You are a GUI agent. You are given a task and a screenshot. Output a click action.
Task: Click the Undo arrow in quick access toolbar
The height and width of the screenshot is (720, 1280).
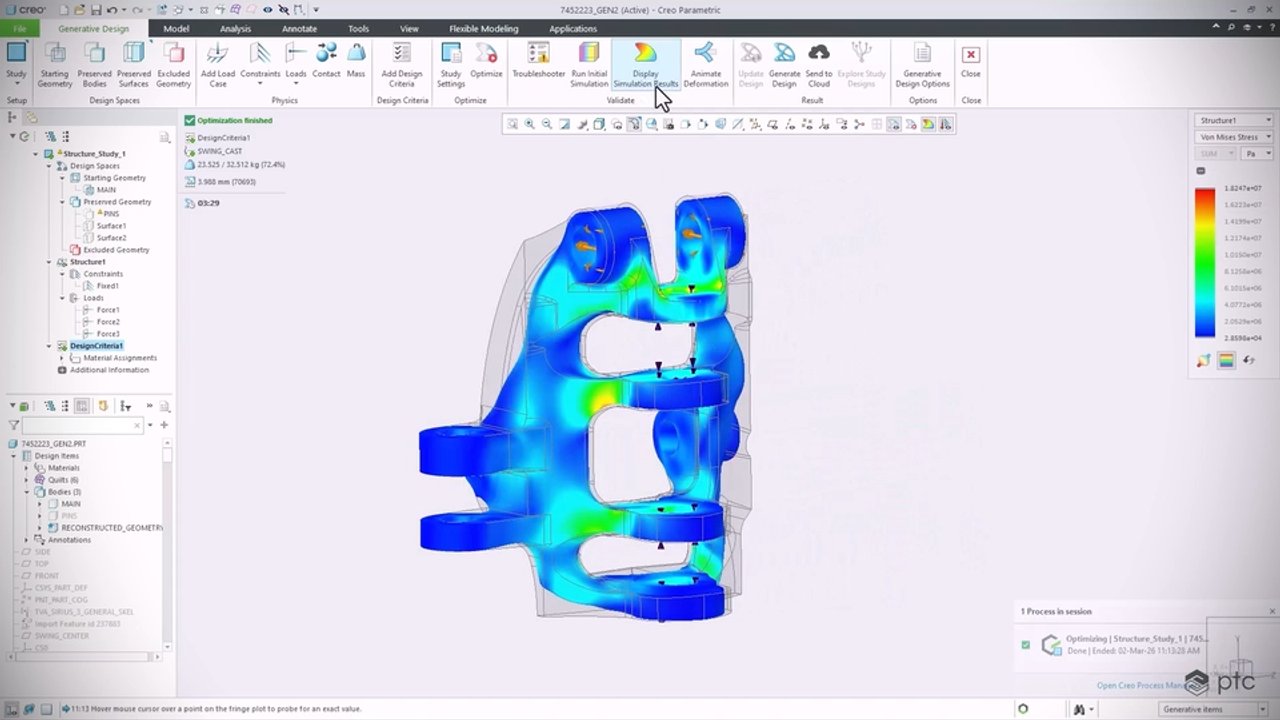[111, 10]
